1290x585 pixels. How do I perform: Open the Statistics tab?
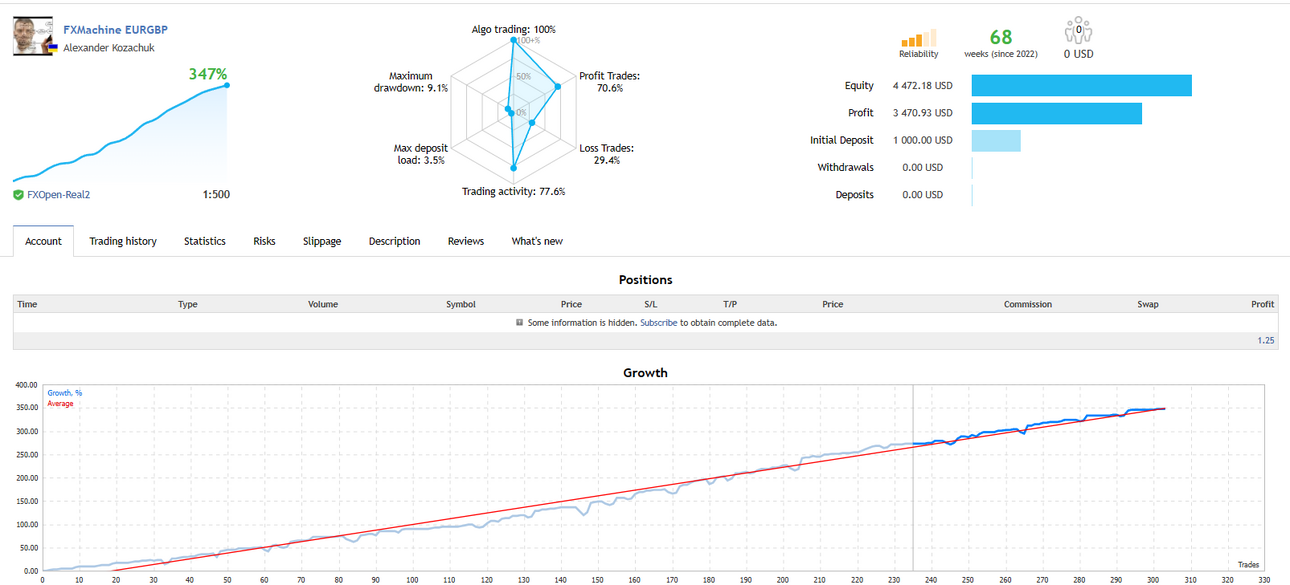(x=205, y=241)
